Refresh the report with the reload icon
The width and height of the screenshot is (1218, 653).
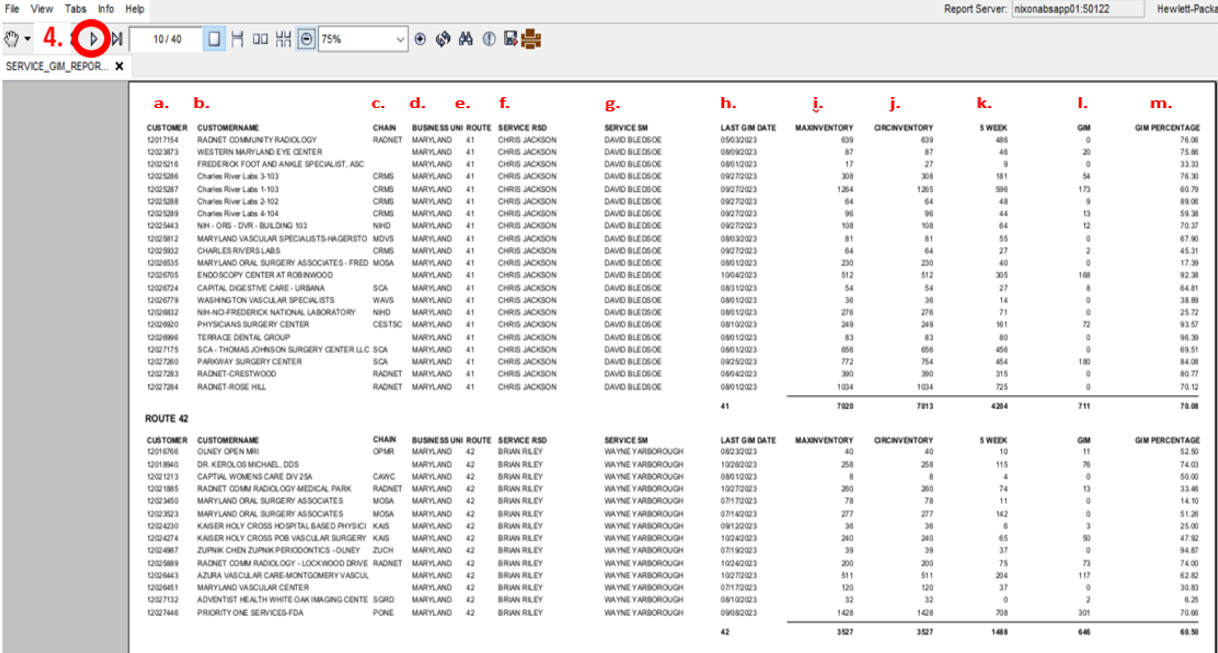(442, 39)
